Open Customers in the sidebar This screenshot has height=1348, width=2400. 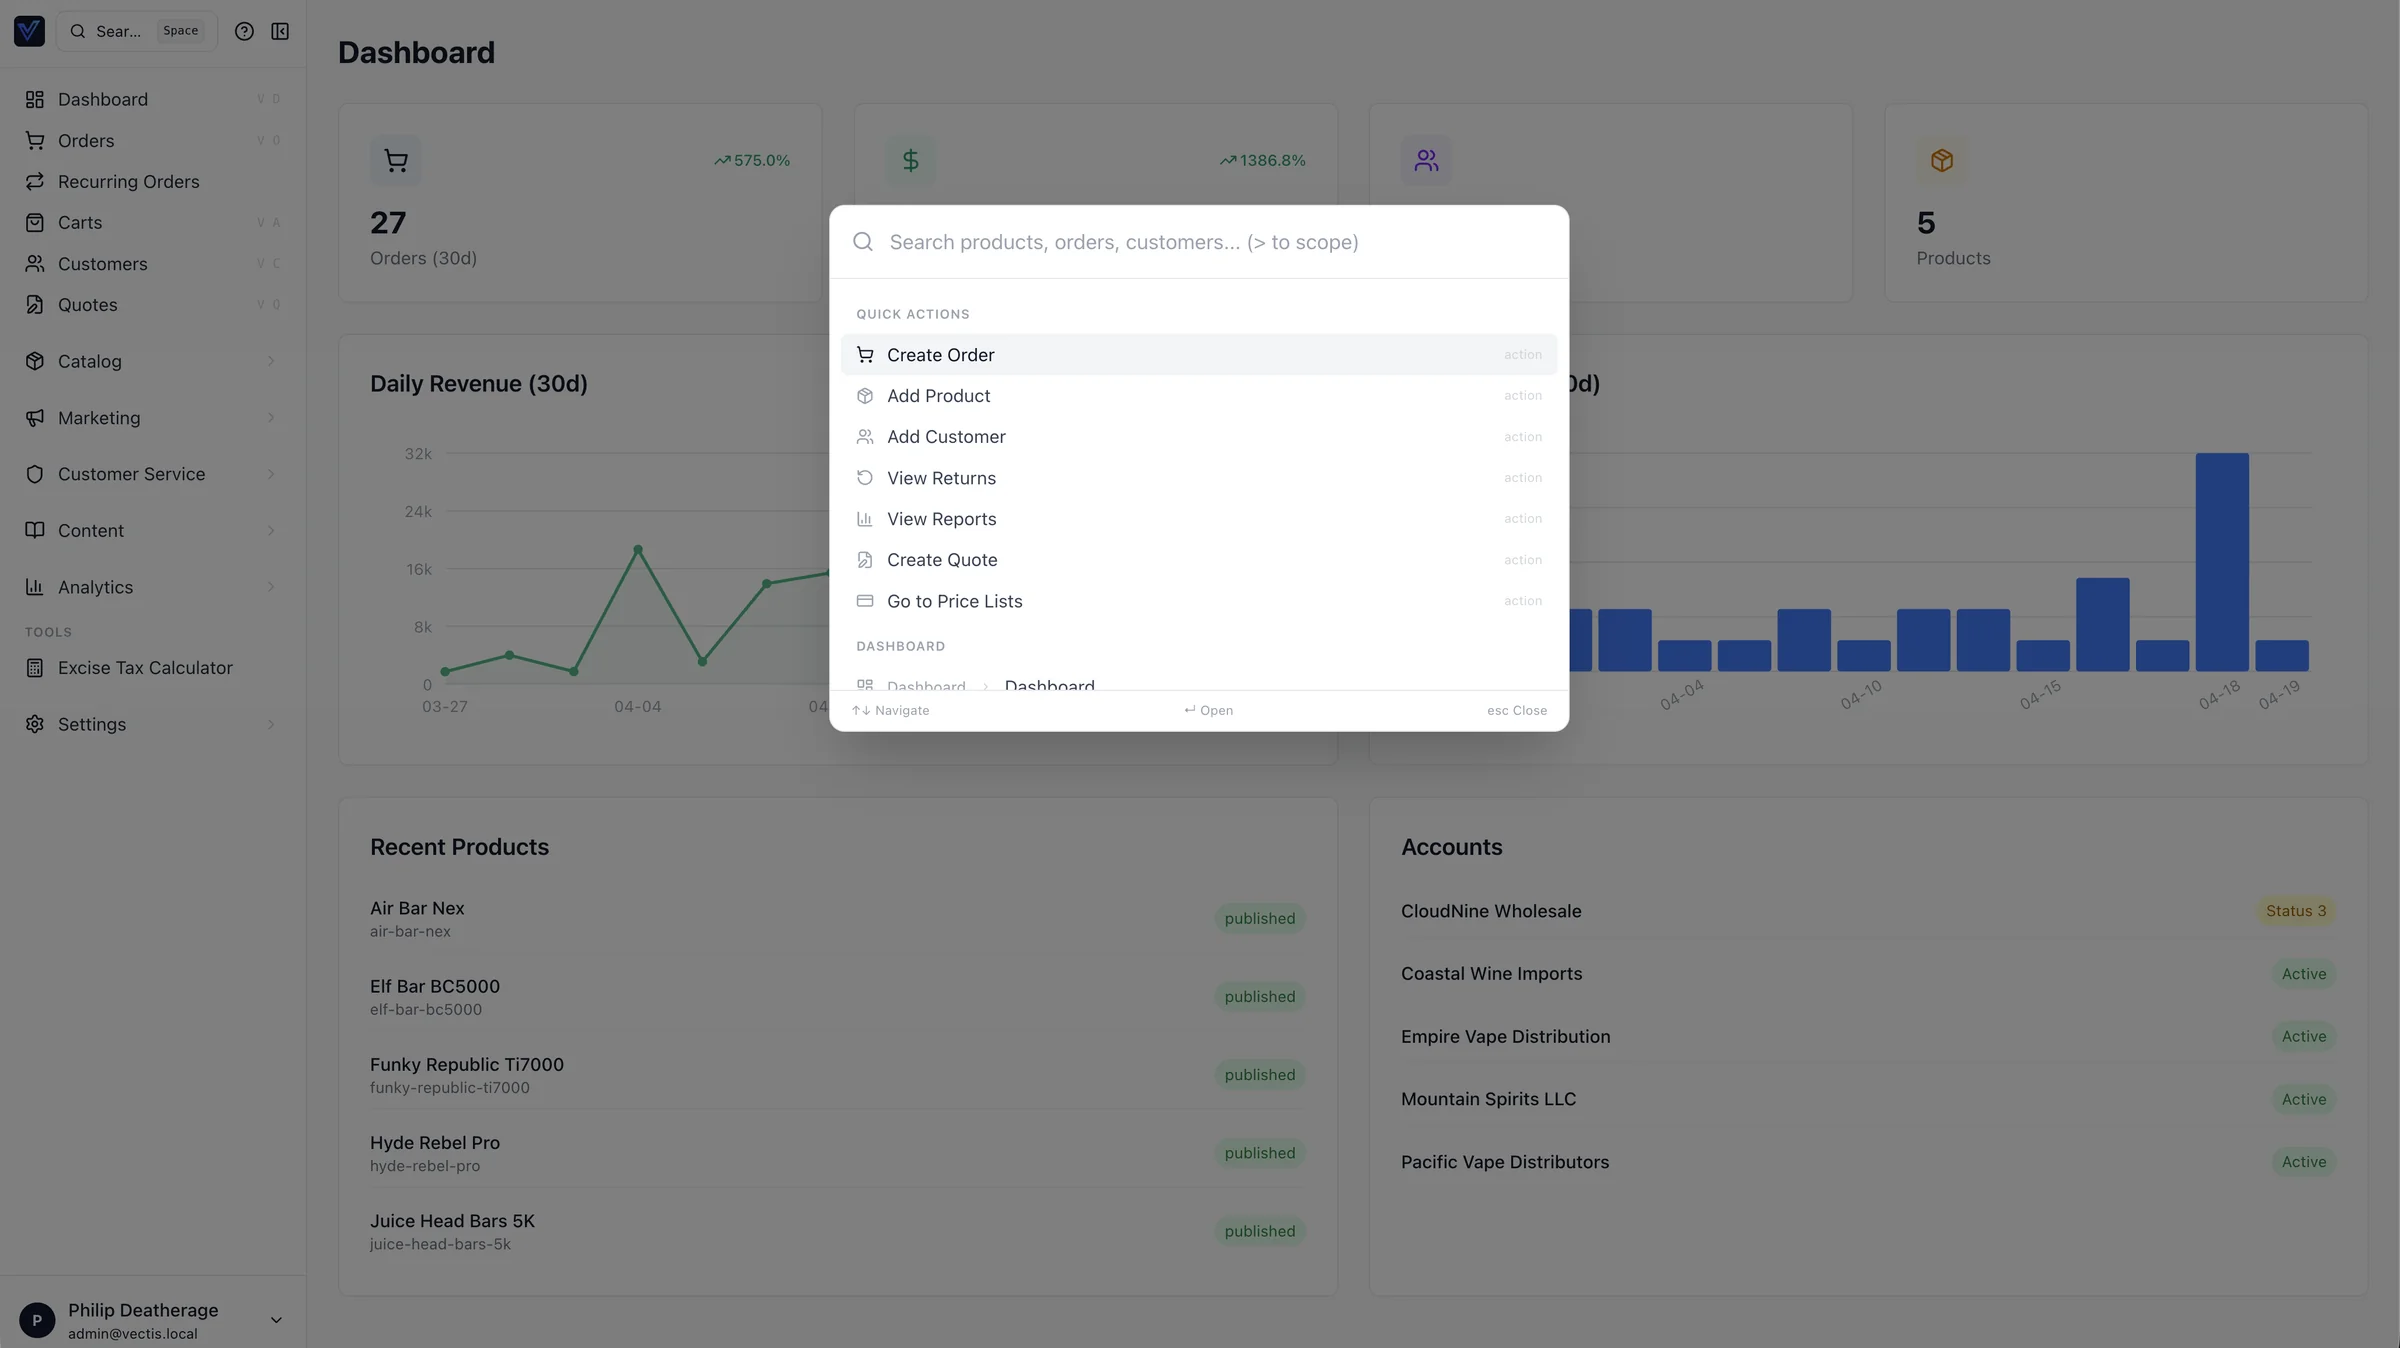pyautogui.click(x=102, y=264)
